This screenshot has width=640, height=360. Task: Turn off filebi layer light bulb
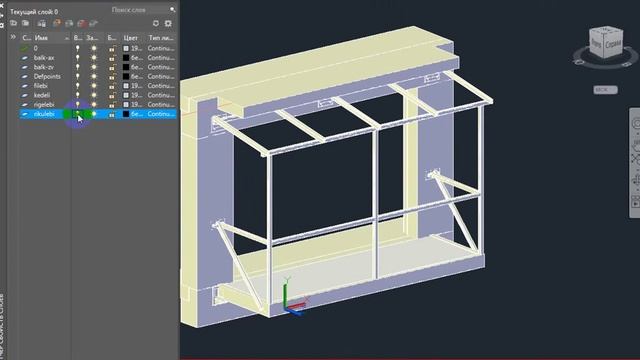point(78,86)
